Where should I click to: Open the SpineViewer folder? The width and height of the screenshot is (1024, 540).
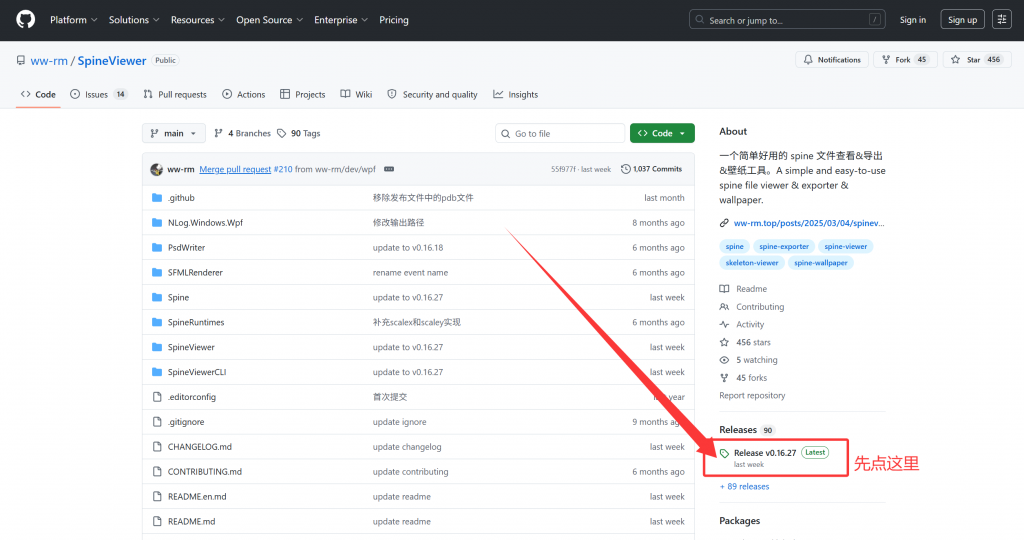pyautogui.click(x=191, y=347)
